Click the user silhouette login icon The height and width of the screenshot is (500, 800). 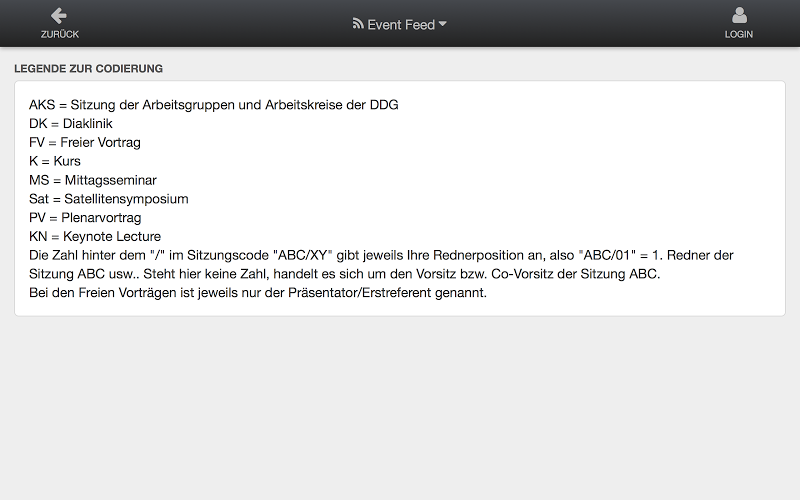[x=739, y=15]
